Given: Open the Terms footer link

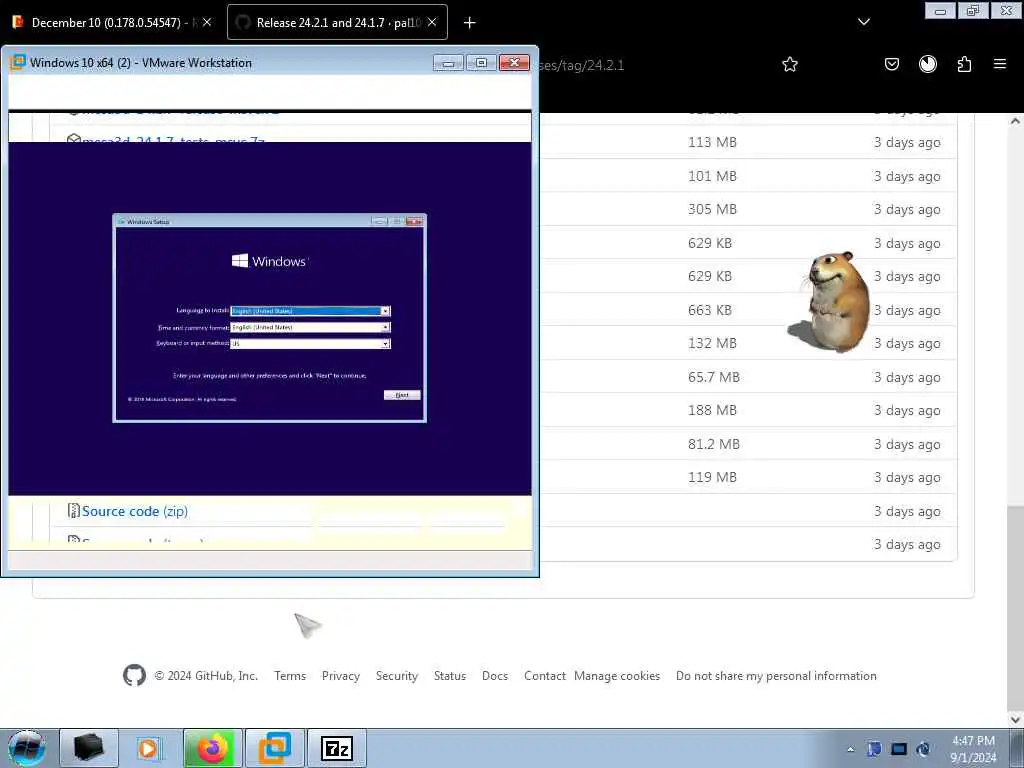Looking at the screenshot, I should (290, 676).
